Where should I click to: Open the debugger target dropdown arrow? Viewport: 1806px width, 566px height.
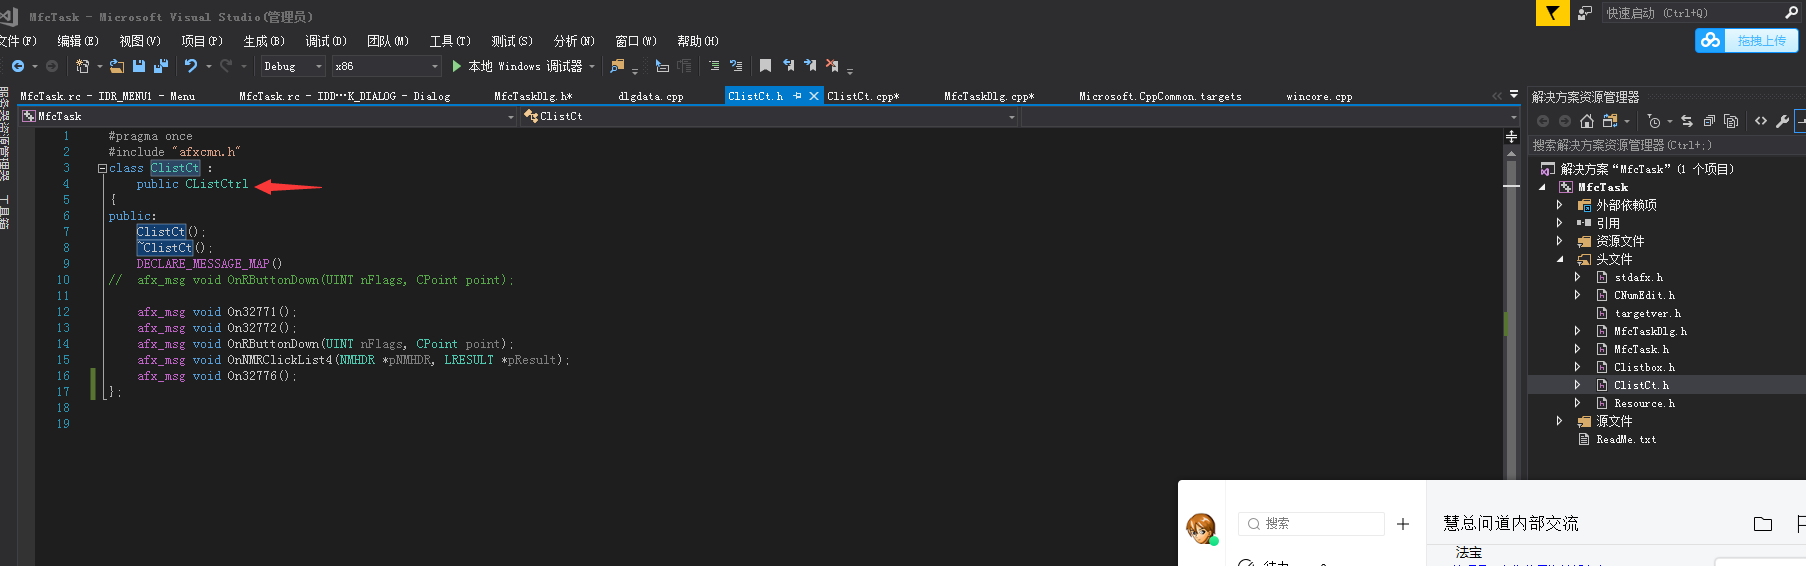[592, 66]
